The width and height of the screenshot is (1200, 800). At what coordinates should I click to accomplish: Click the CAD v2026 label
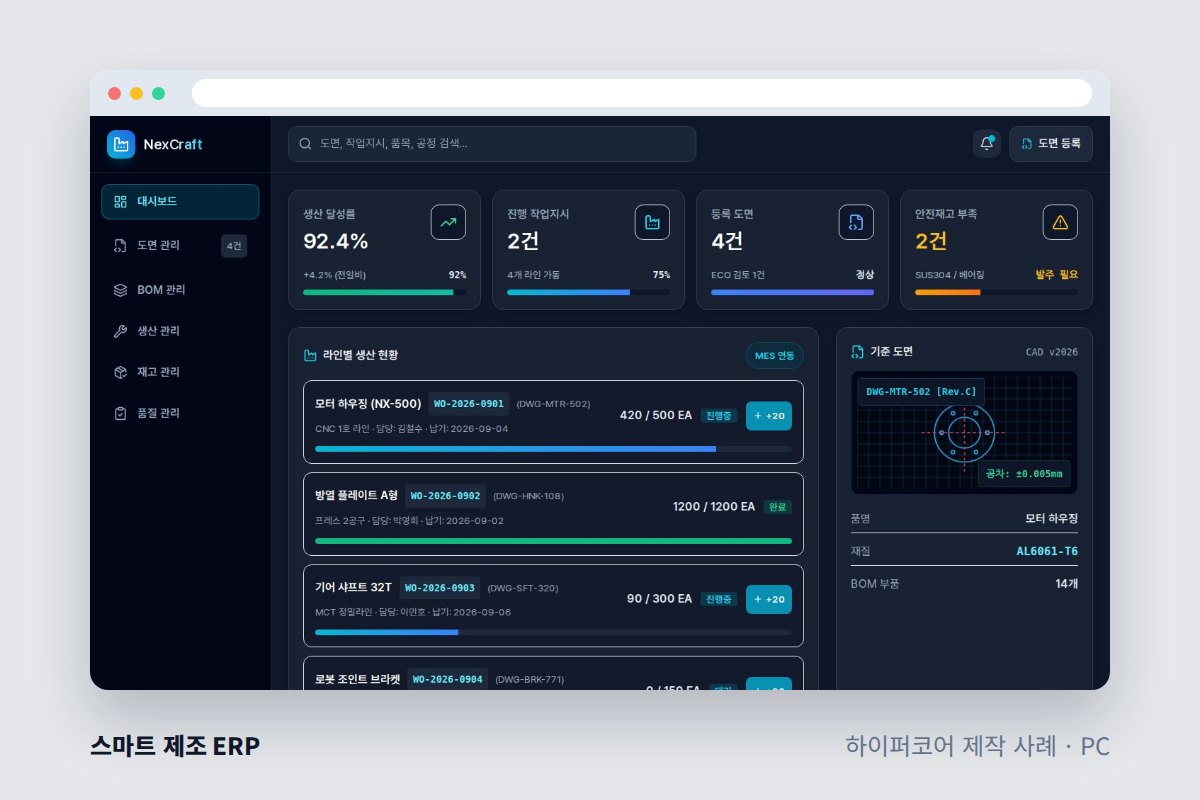1052,352
